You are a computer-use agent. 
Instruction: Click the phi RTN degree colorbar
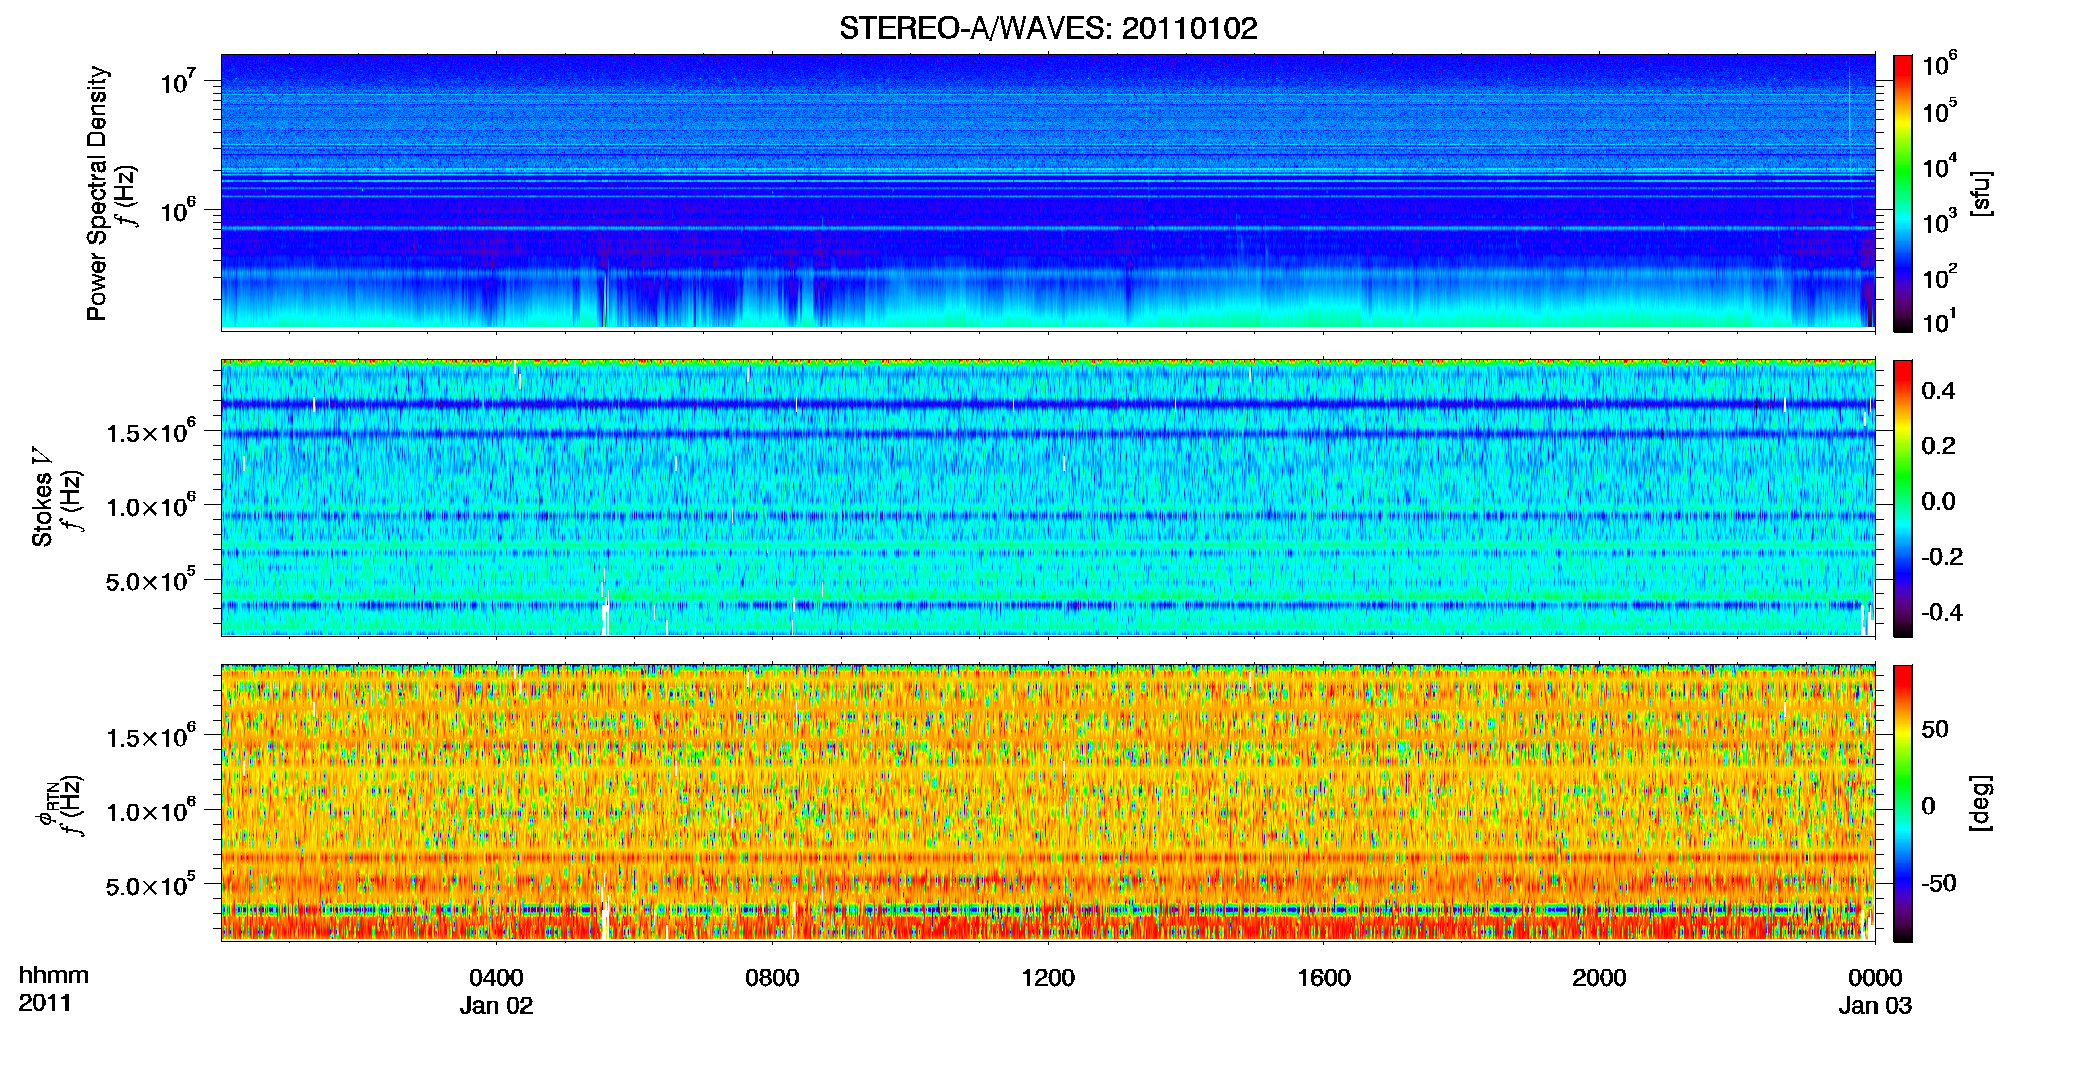tap(1903, 803)
